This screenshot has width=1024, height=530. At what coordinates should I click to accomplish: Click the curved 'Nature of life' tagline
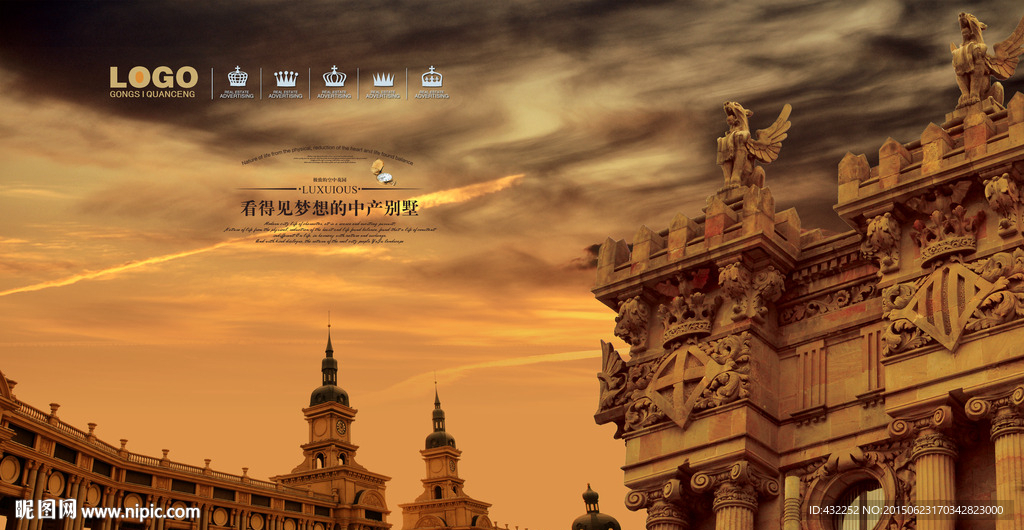pos(327,154)
